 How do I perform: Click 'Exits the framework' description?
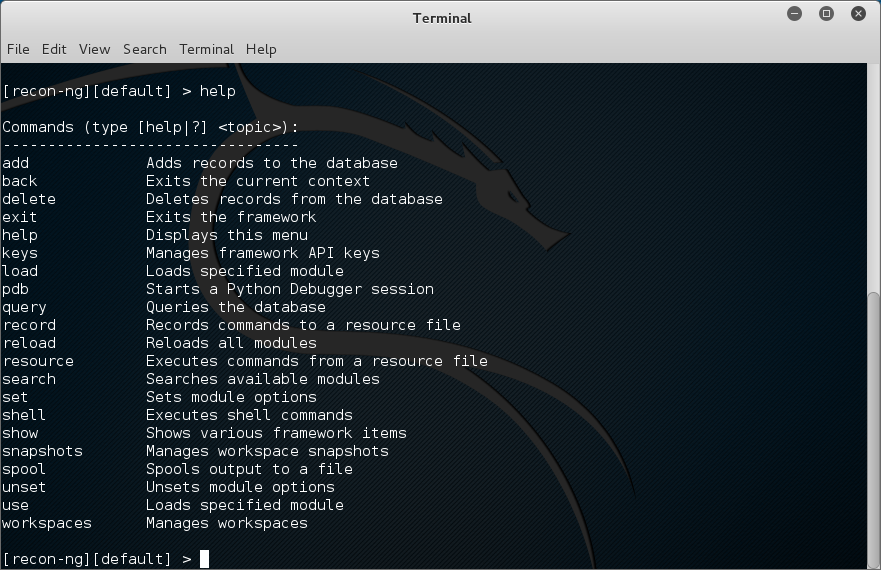pyautogui.click(x=231, y=217)
